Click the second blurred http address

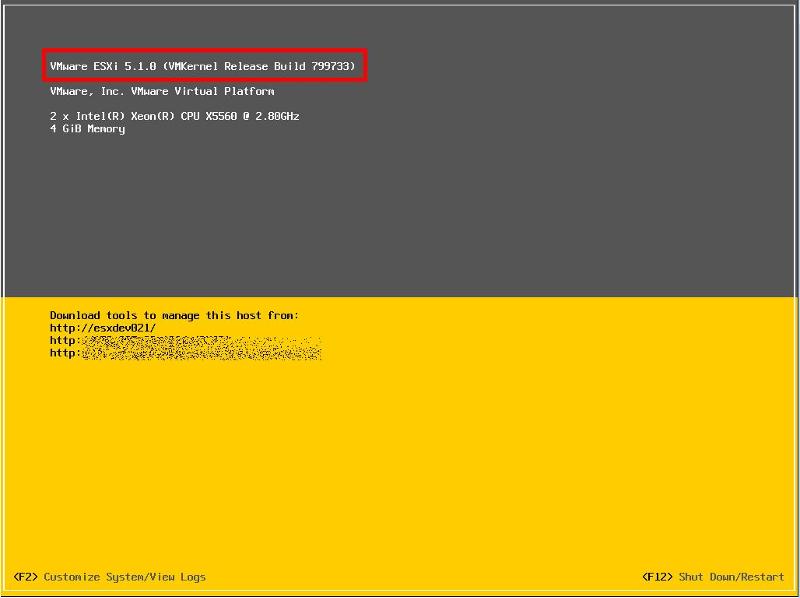tap(186, 341)
